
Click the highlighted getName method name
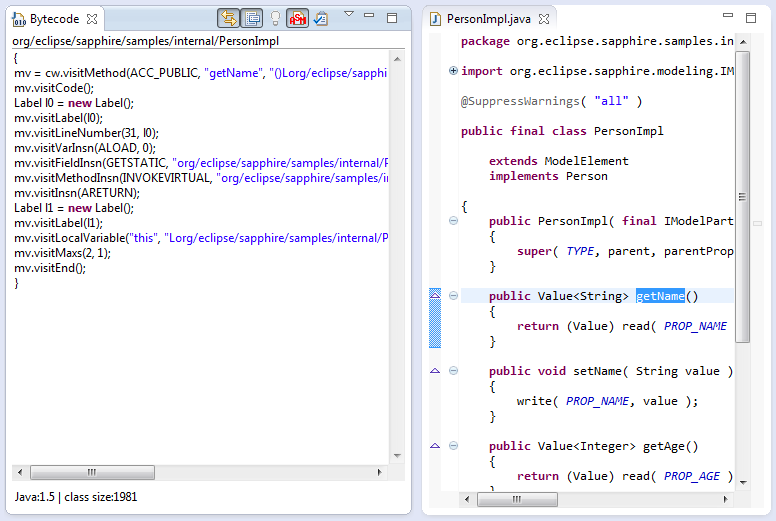click(x=660, y=296)
